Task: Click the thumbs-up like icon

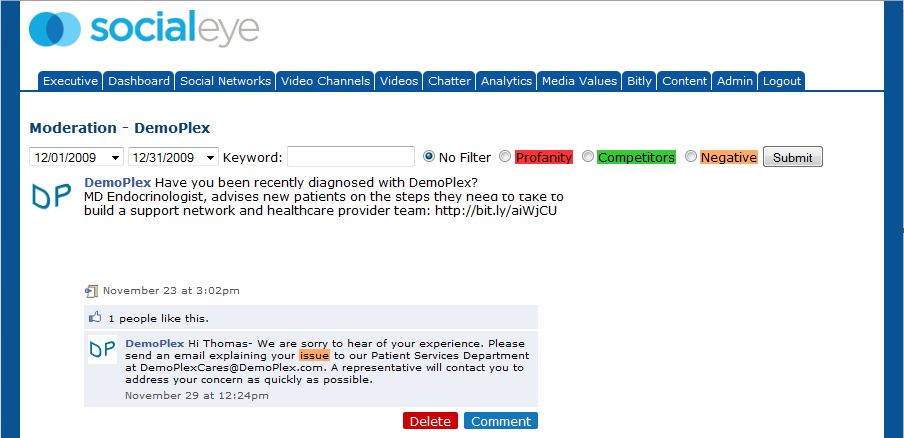Action: [95, 317]
